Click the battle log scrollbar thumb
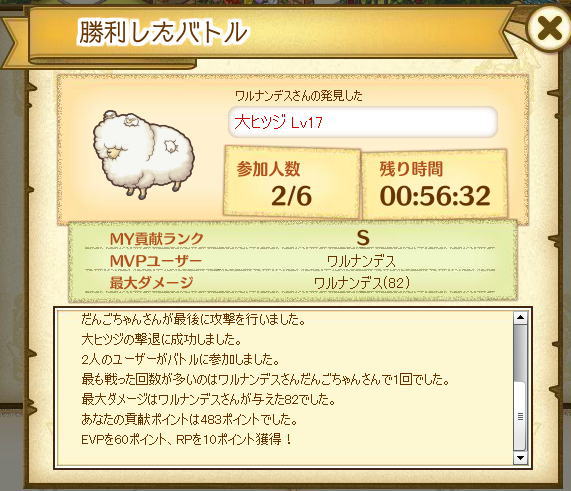 (520, 387)
